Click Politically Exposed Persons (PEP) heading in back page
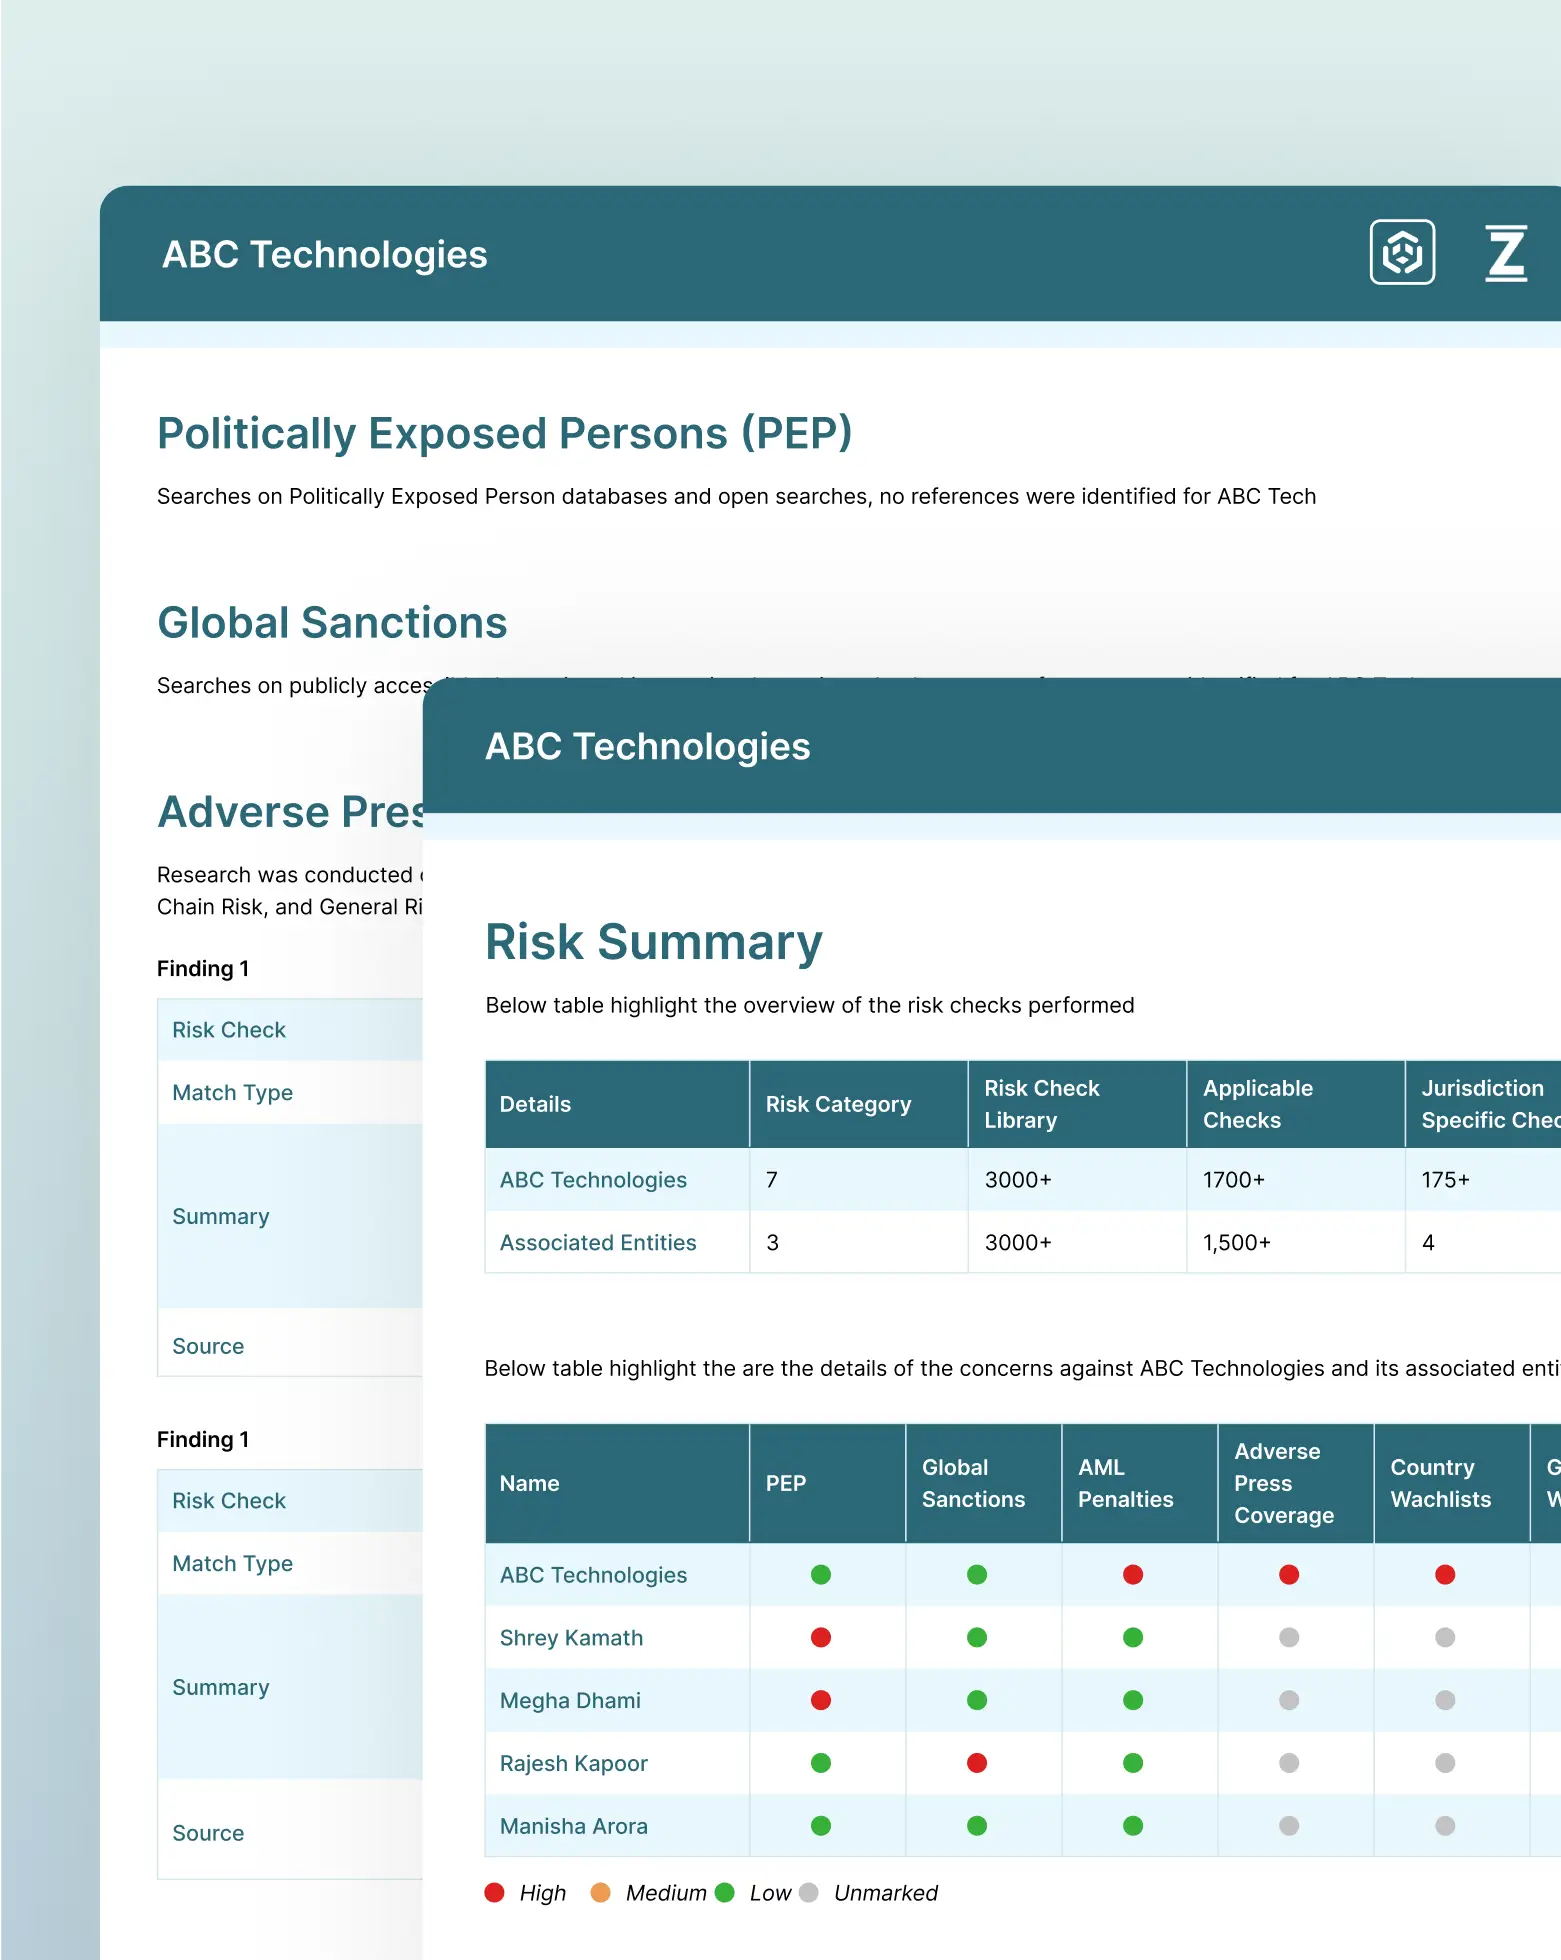Screen dimensions: 1561x1960 (505, 435)
